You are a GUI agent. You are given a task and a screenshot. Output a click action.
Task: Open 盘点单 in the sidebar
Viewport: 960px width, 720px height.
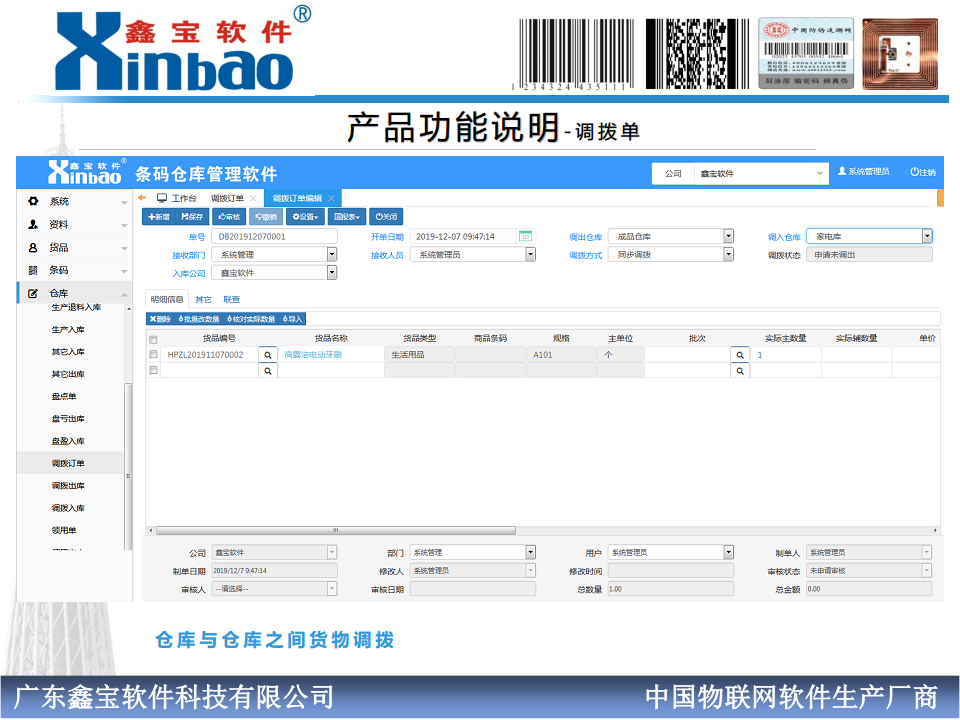(x=64, y=396)
